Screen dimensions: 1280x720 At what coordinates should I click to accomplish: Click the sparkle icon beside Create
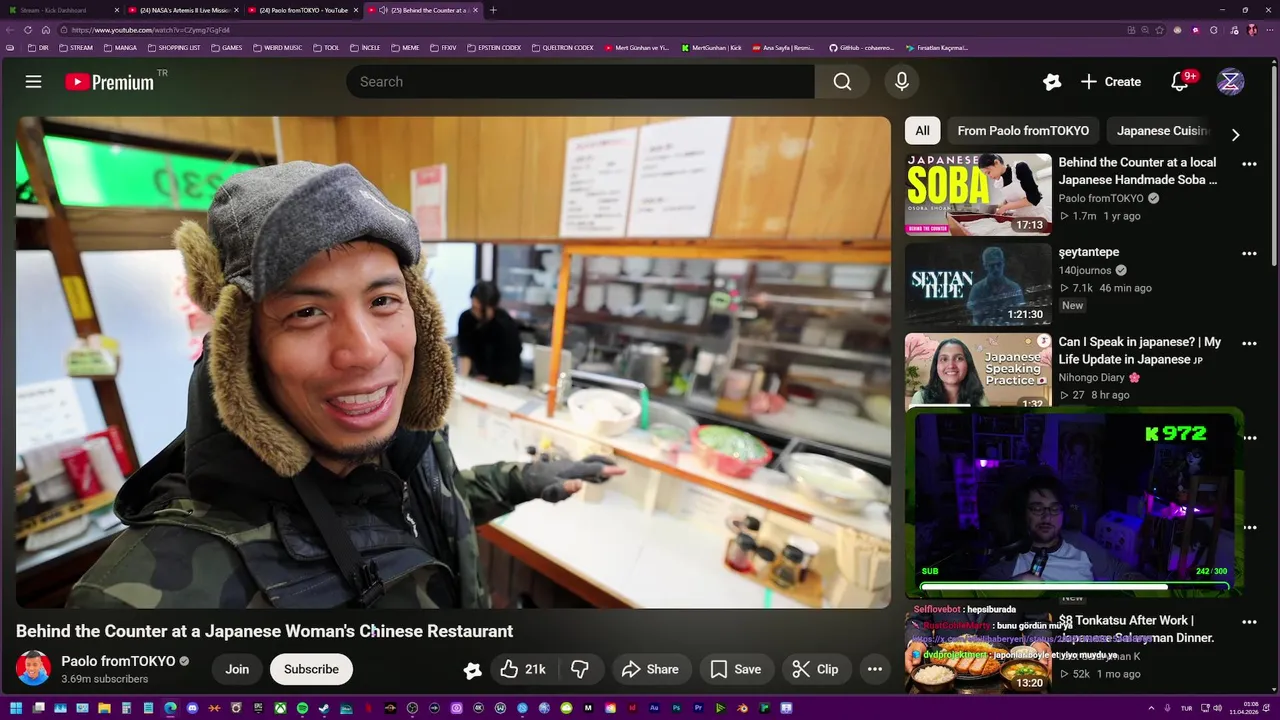click(1051, 82)
